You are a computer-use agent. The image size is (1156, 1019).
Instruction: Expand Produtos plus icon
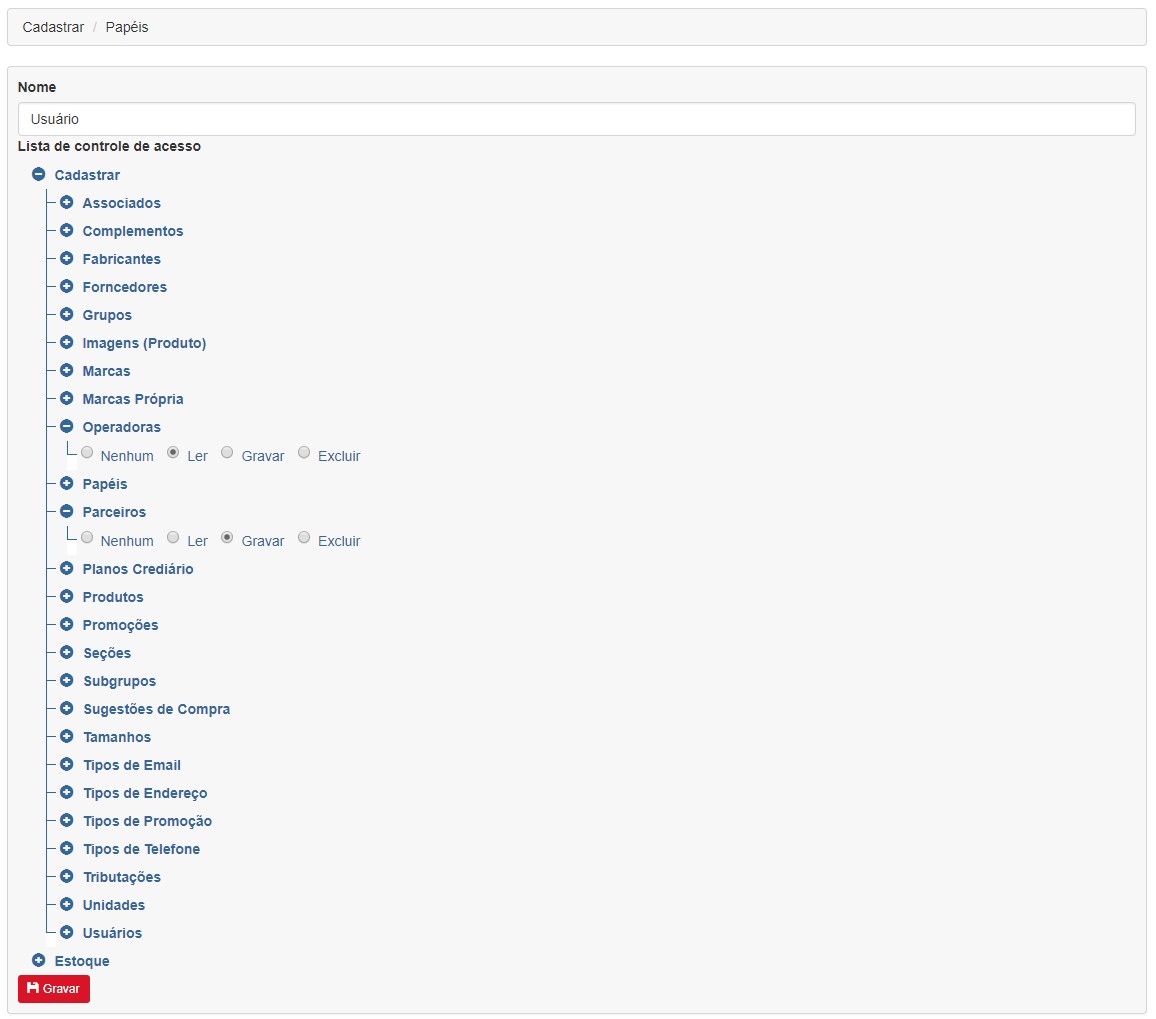point(66,597)
